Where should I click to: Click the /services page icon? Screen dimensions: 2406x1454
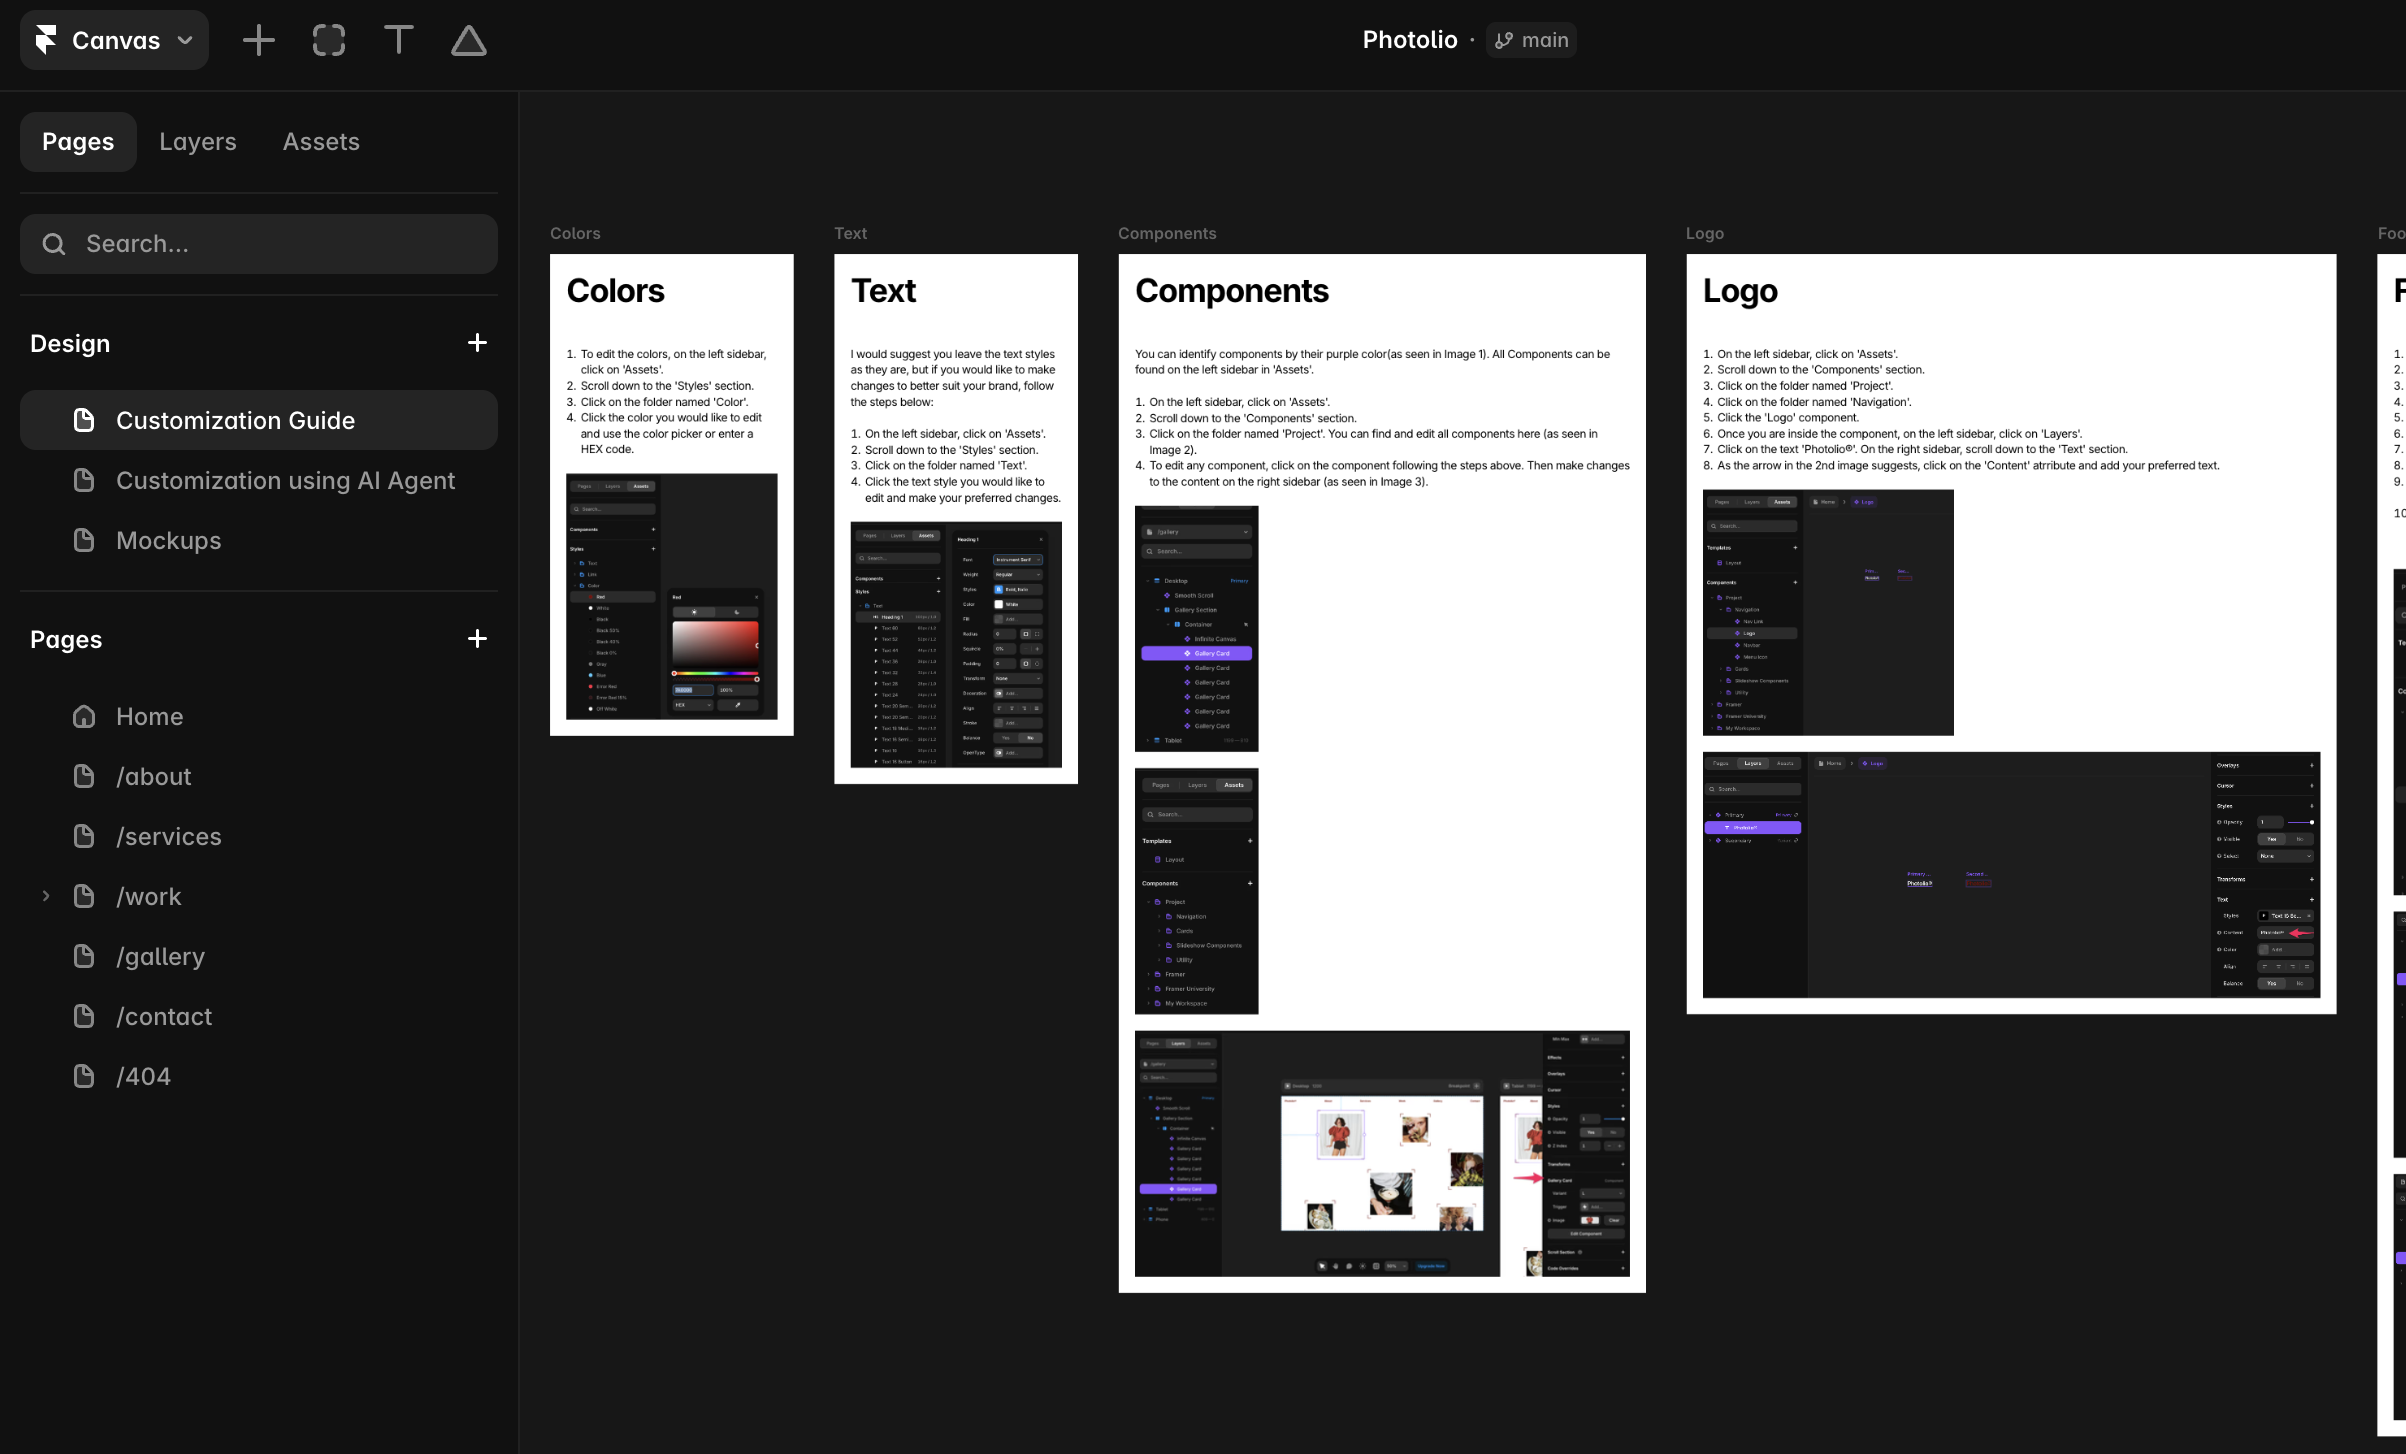click(x=84, y=836)
